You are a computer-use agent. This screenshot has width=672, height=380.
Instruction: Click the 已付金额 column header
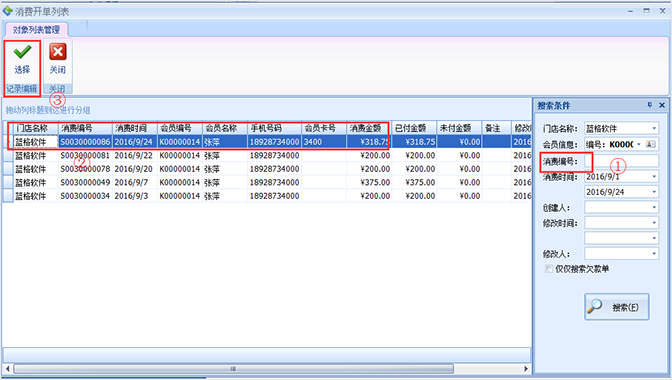pos(414,128)
